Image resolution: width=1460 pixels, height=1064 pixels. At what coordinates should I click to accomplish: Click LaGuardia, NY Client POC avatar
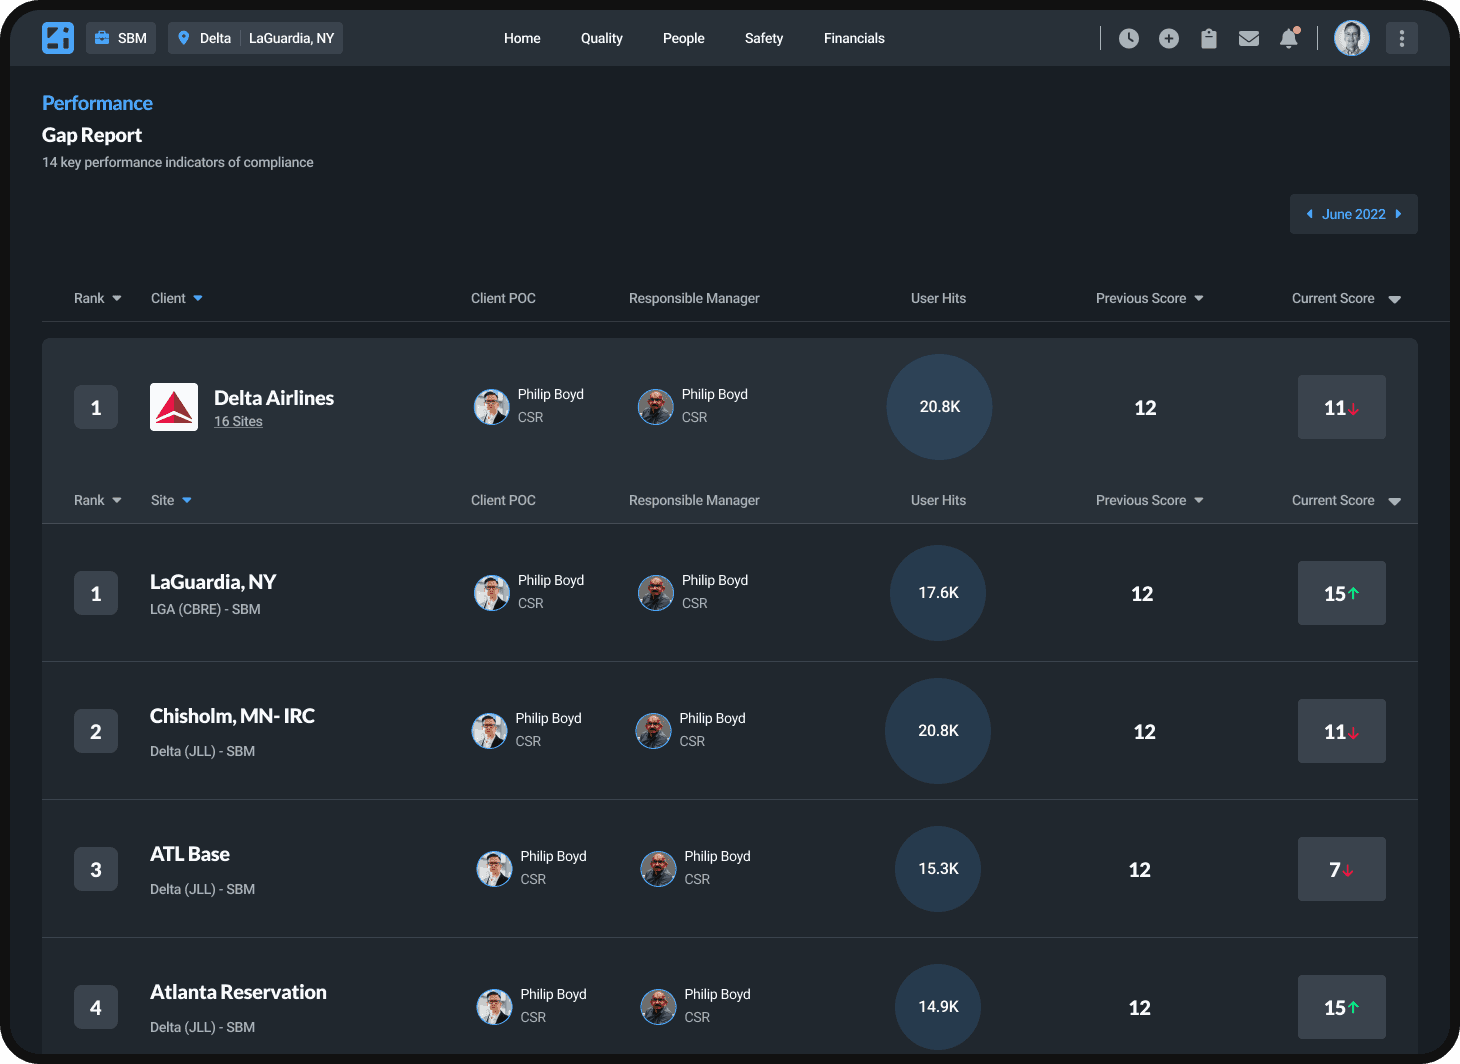(491, 593)
